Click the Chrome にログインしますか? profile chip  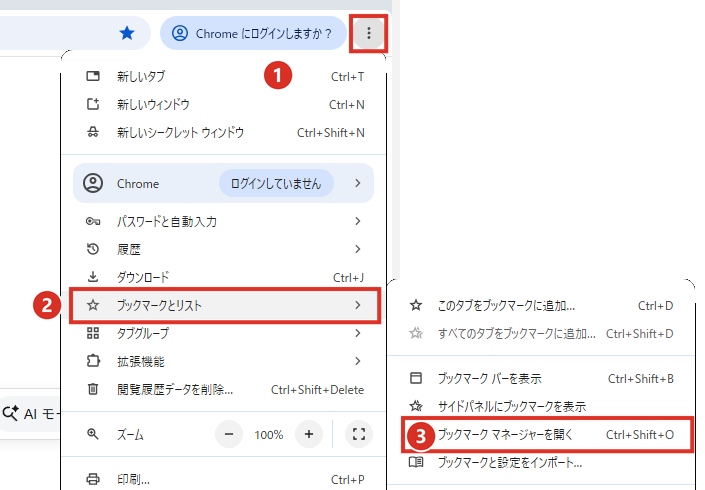point(253,33)
